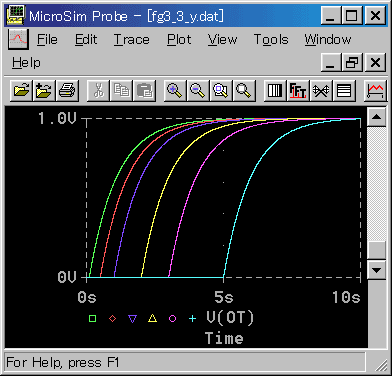
Task: Click the Paste clipboard icon
Action: click(144, 90)
